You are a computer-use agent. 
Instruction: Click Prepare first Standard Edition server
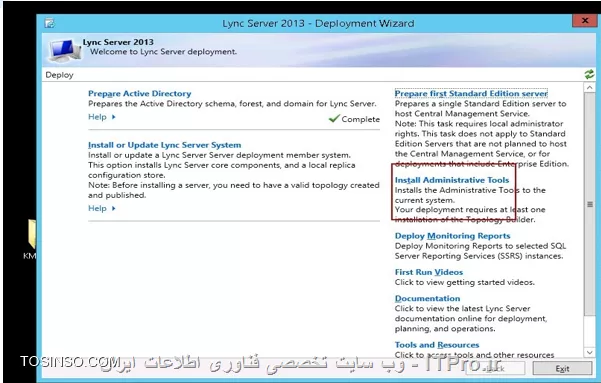471,94
